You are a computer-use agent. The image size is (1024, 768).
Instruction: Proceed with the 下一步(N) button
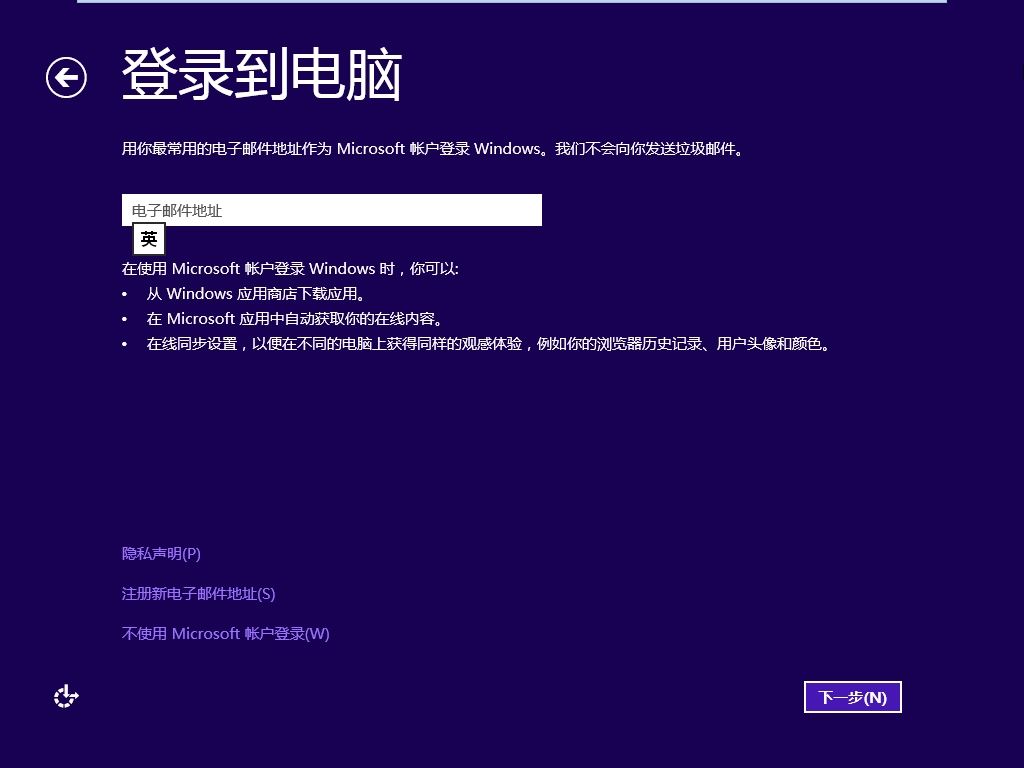[x=852, y=697]
